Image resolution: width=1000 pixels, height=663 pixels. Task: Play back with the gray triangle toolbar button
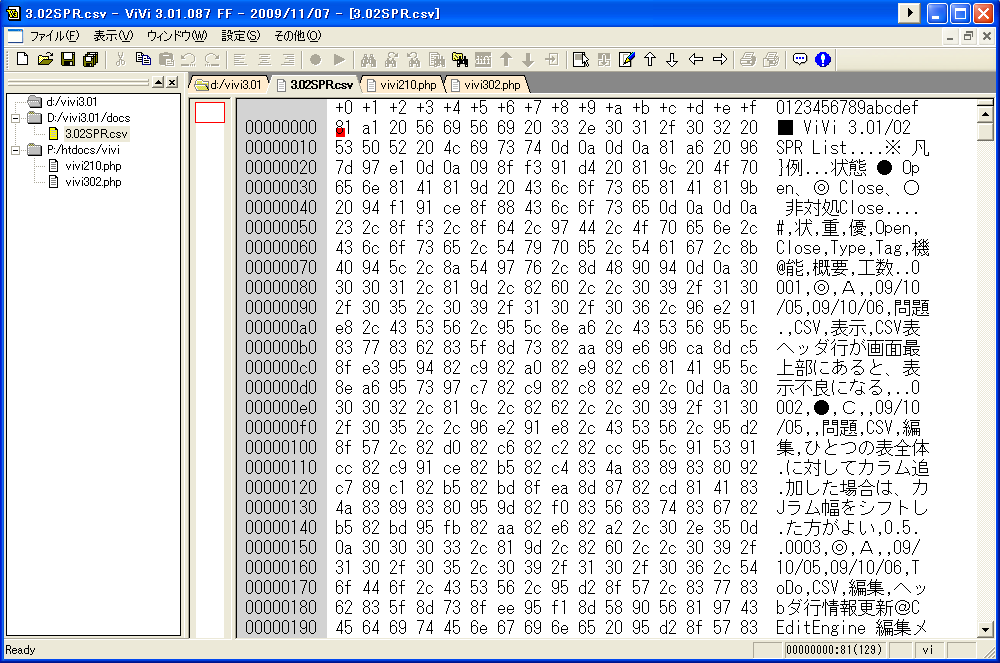(339, 59)
